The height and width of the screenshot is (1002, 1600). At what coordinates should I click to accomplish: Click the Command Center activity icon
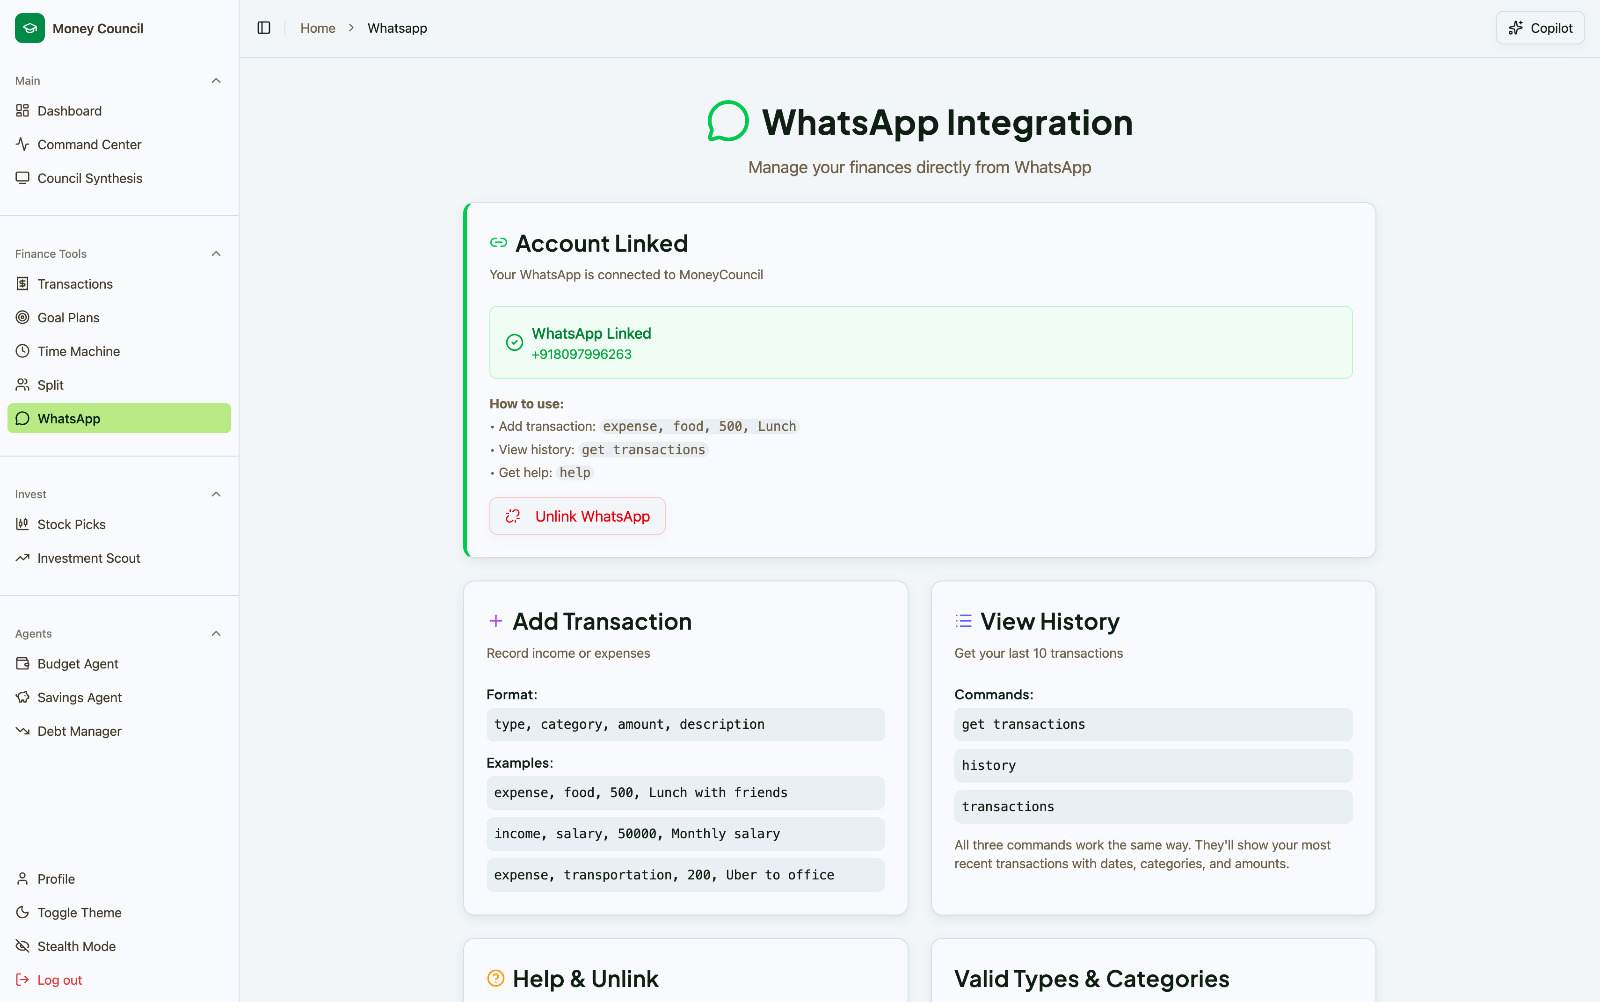23,144
